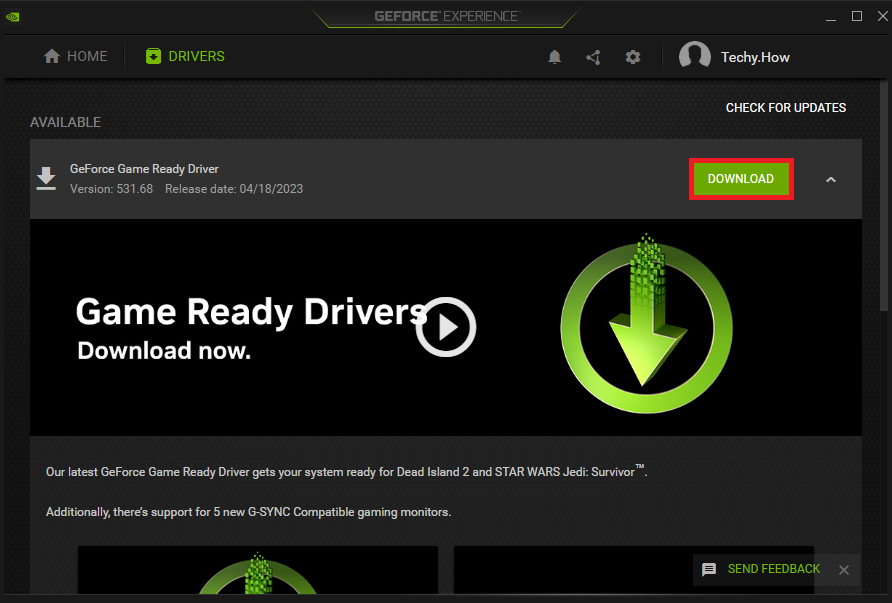Click the driver download arrow icon
The width and height of the screenshot is (892, 603).
coord(46,178)
